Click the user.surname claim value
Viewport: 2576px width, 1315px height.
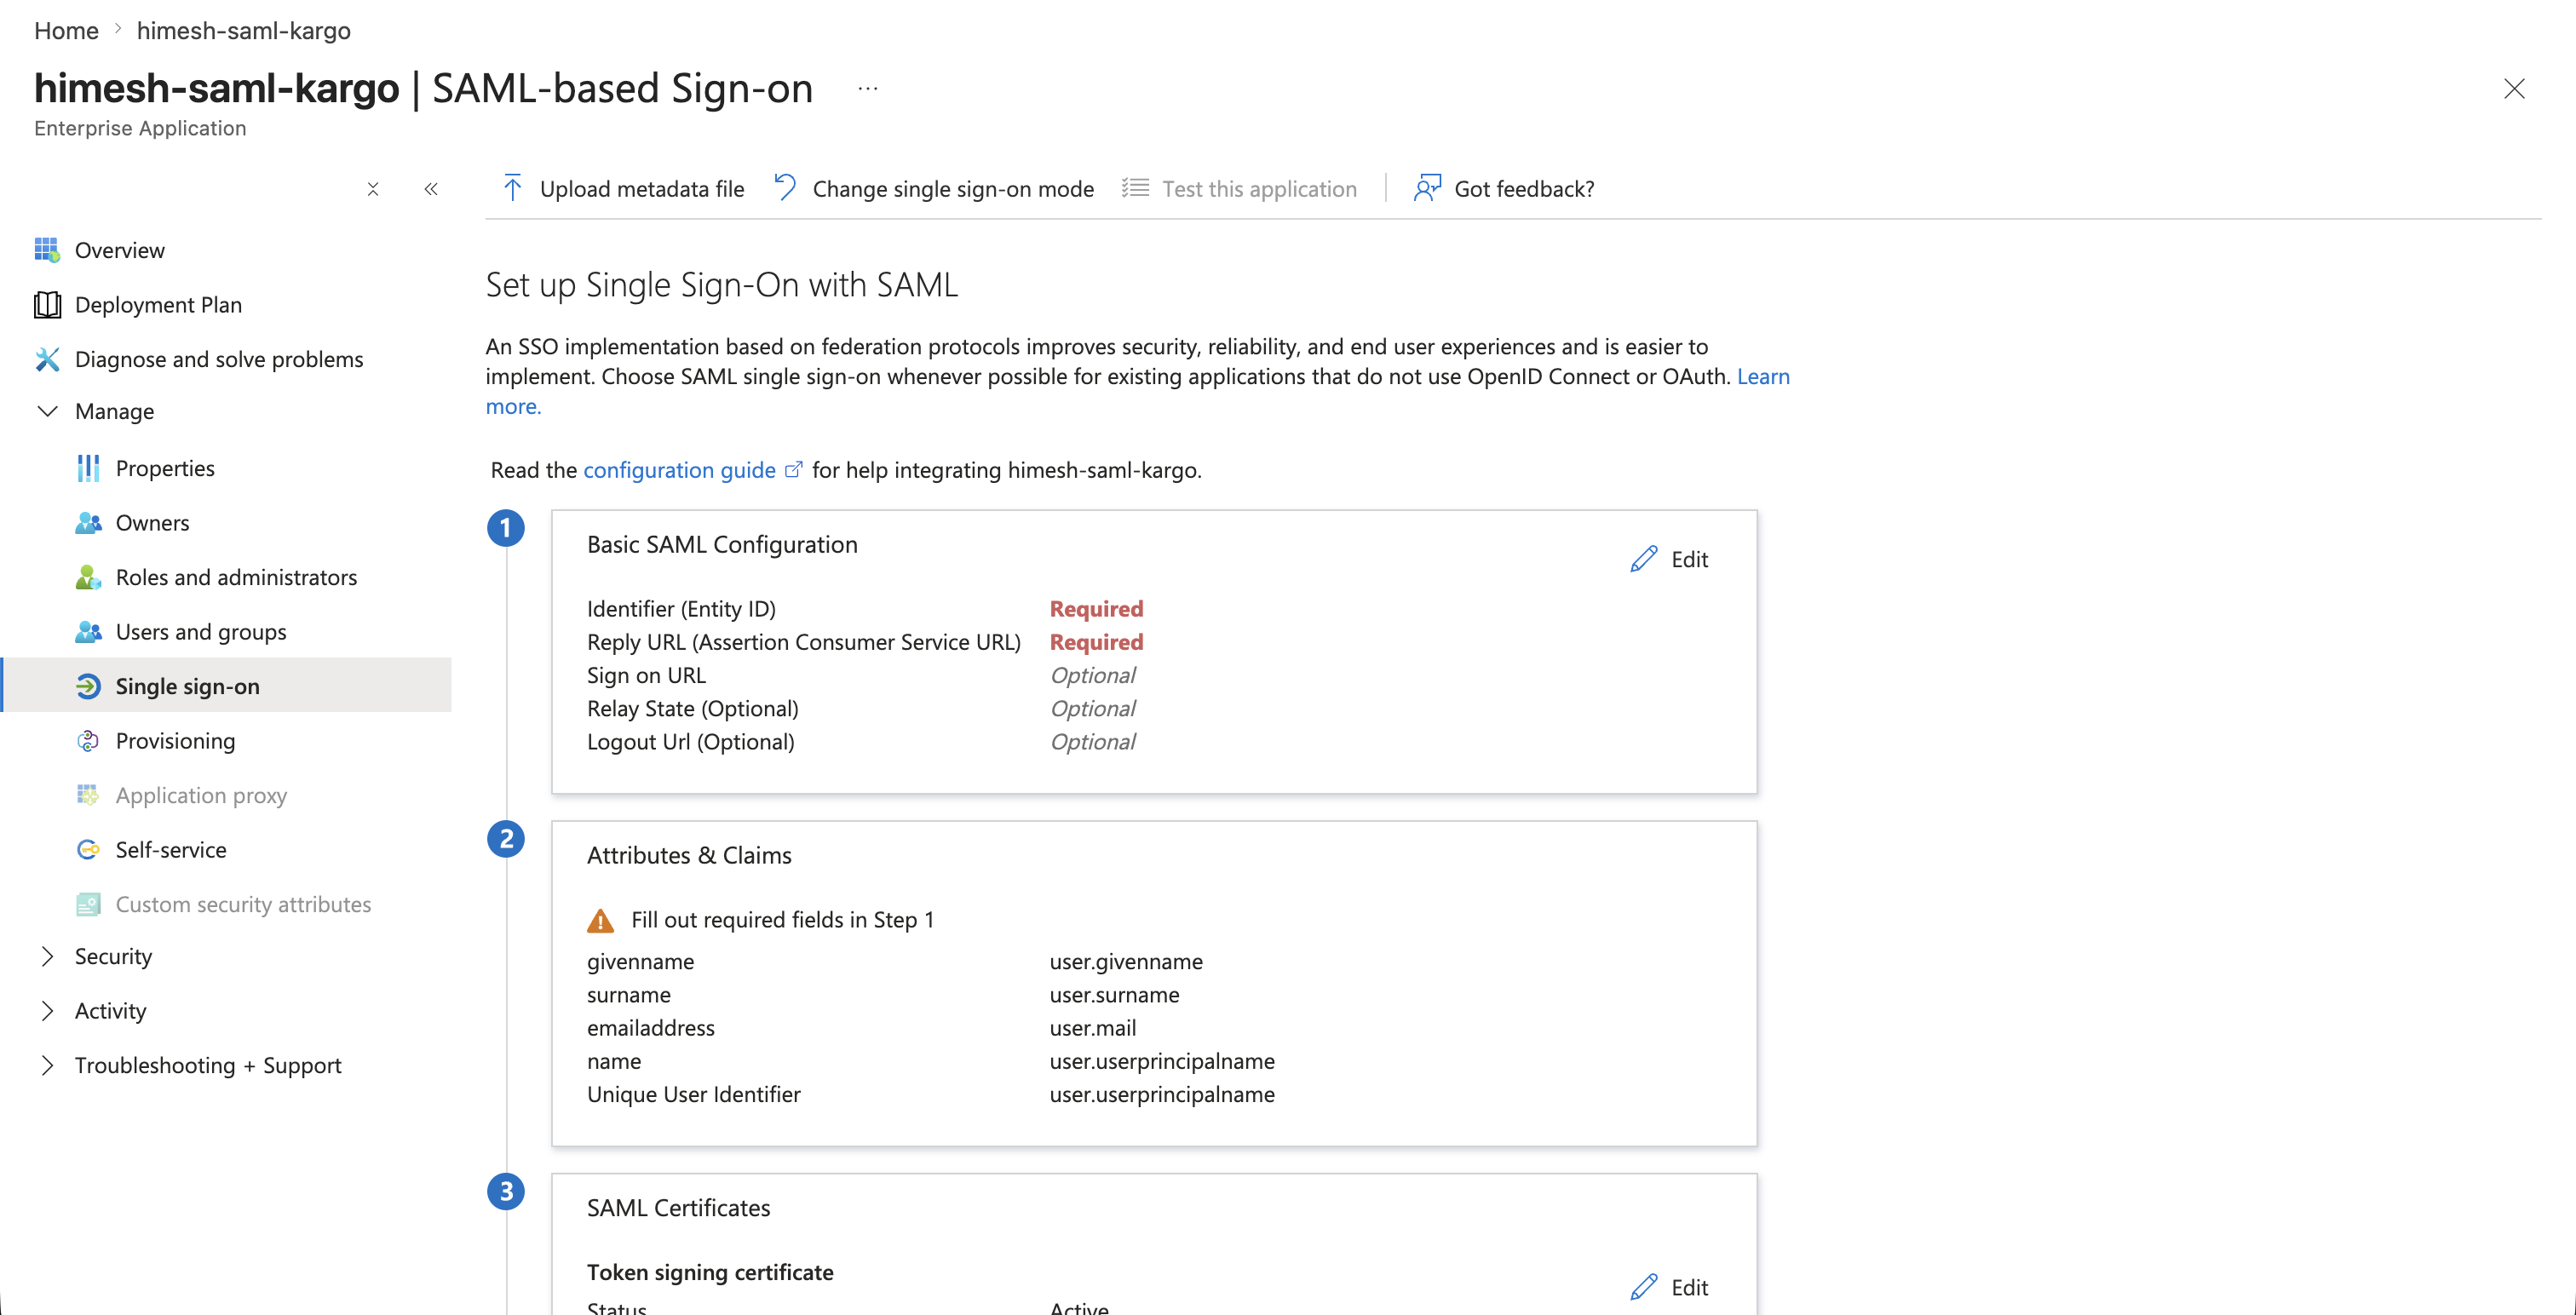coord(1114,995)
